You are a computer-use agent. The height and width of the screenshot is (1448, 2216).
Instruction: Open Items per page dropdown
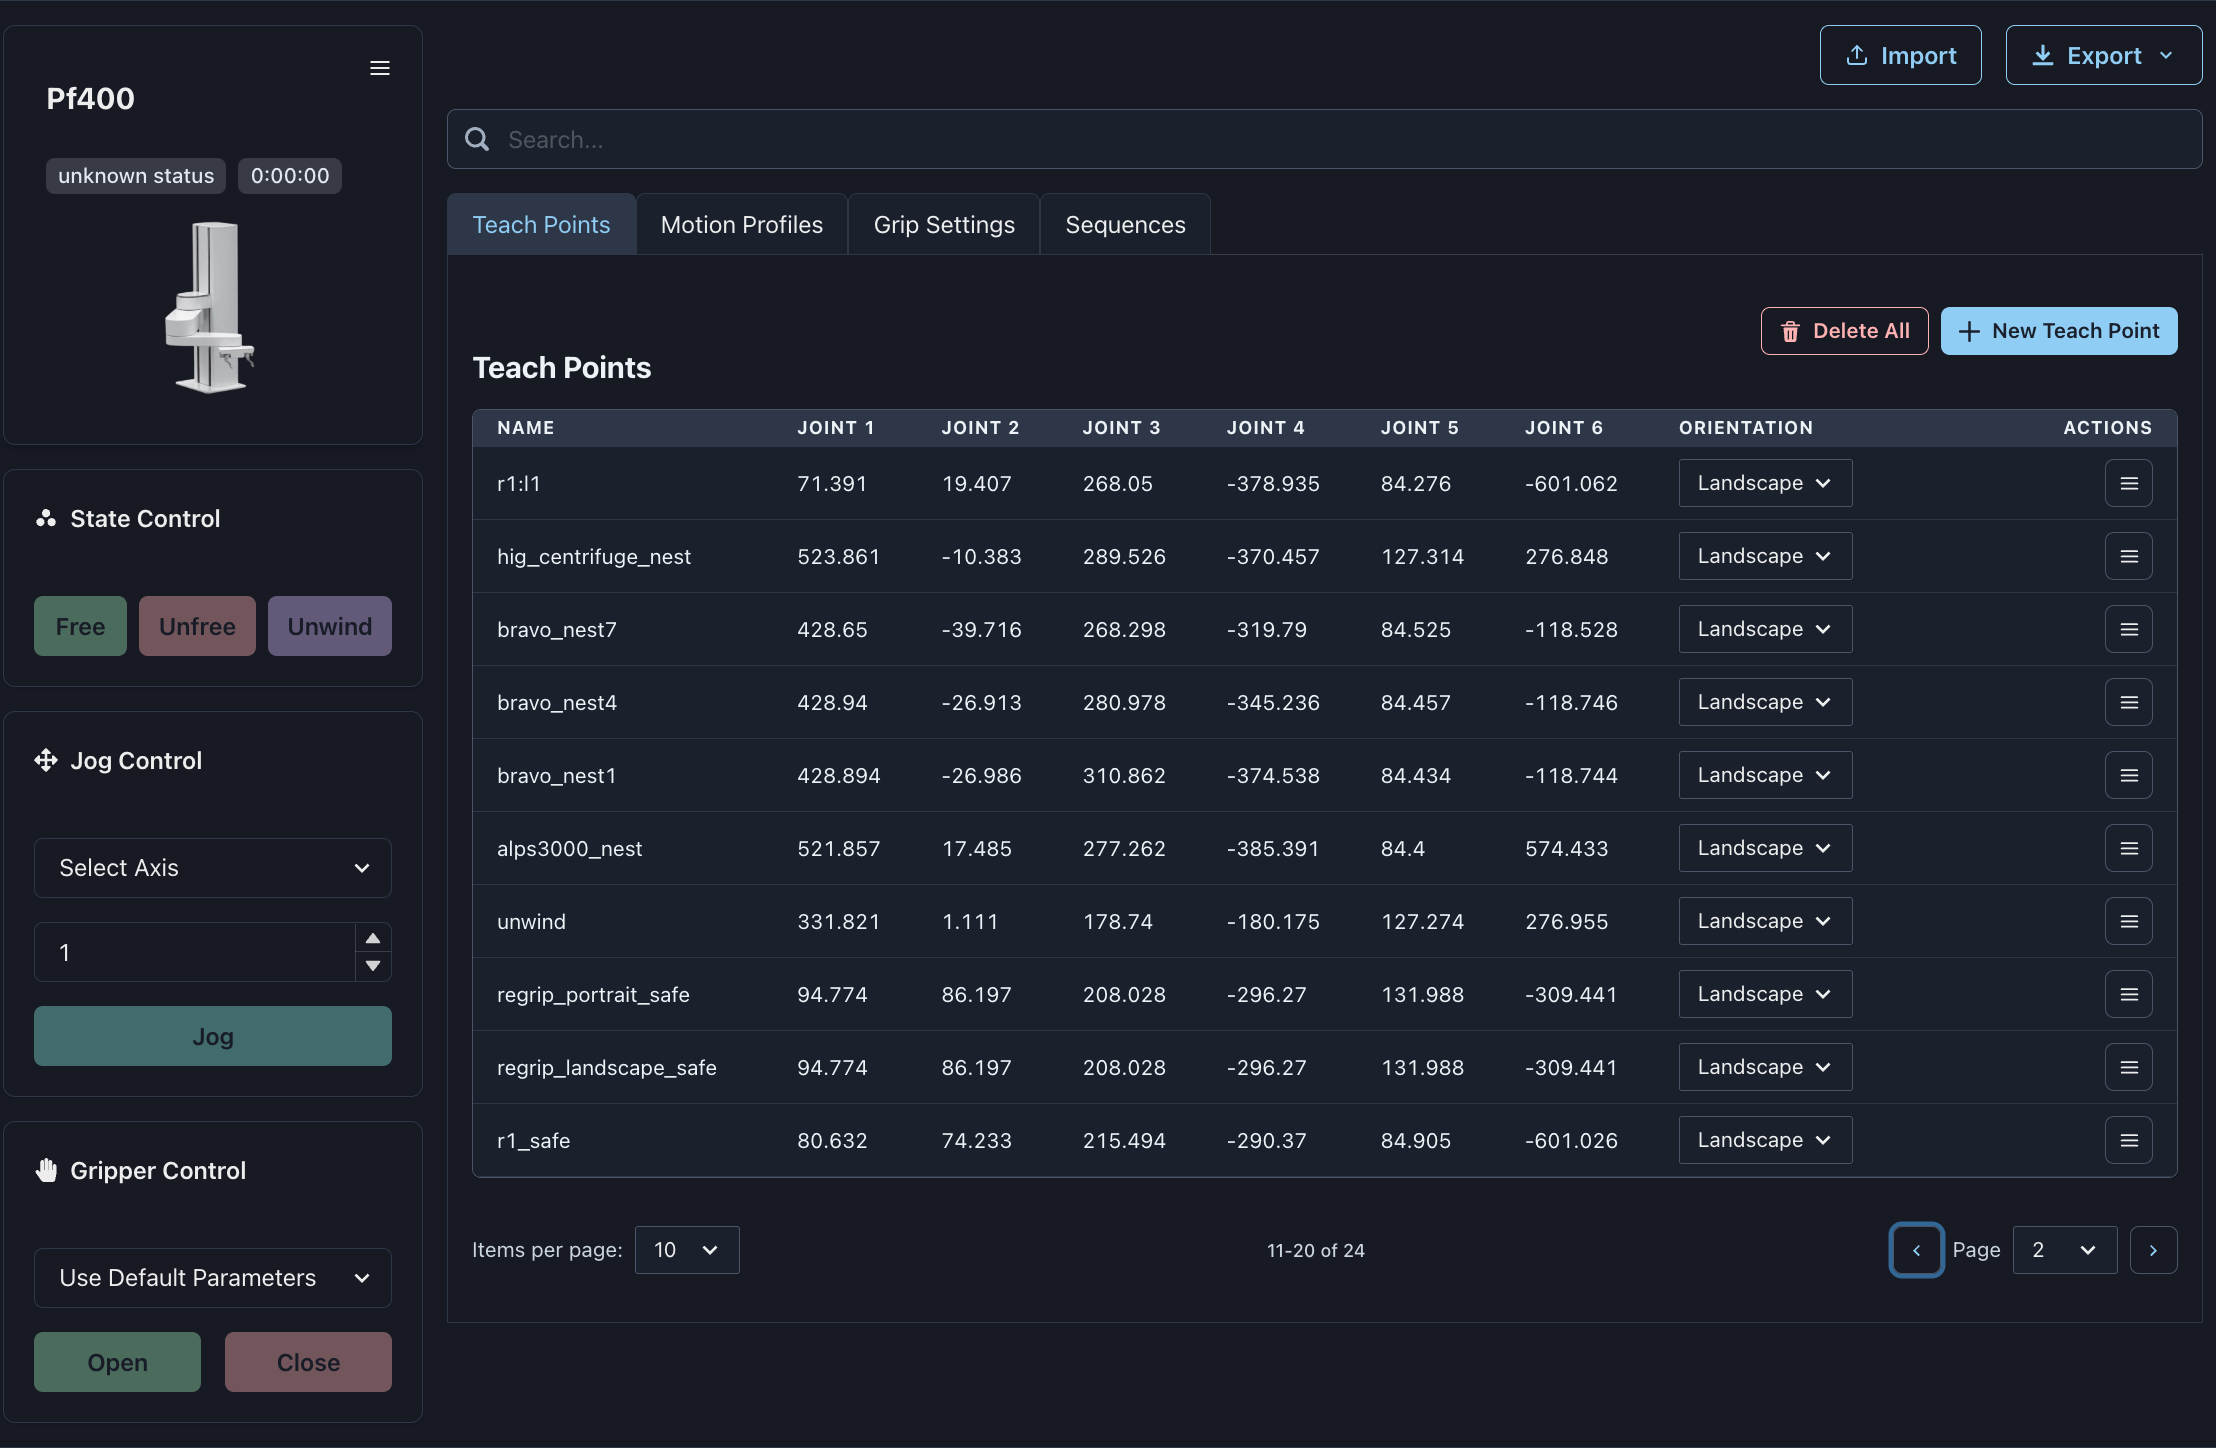pyautogui.click(x=687, y=1250)
